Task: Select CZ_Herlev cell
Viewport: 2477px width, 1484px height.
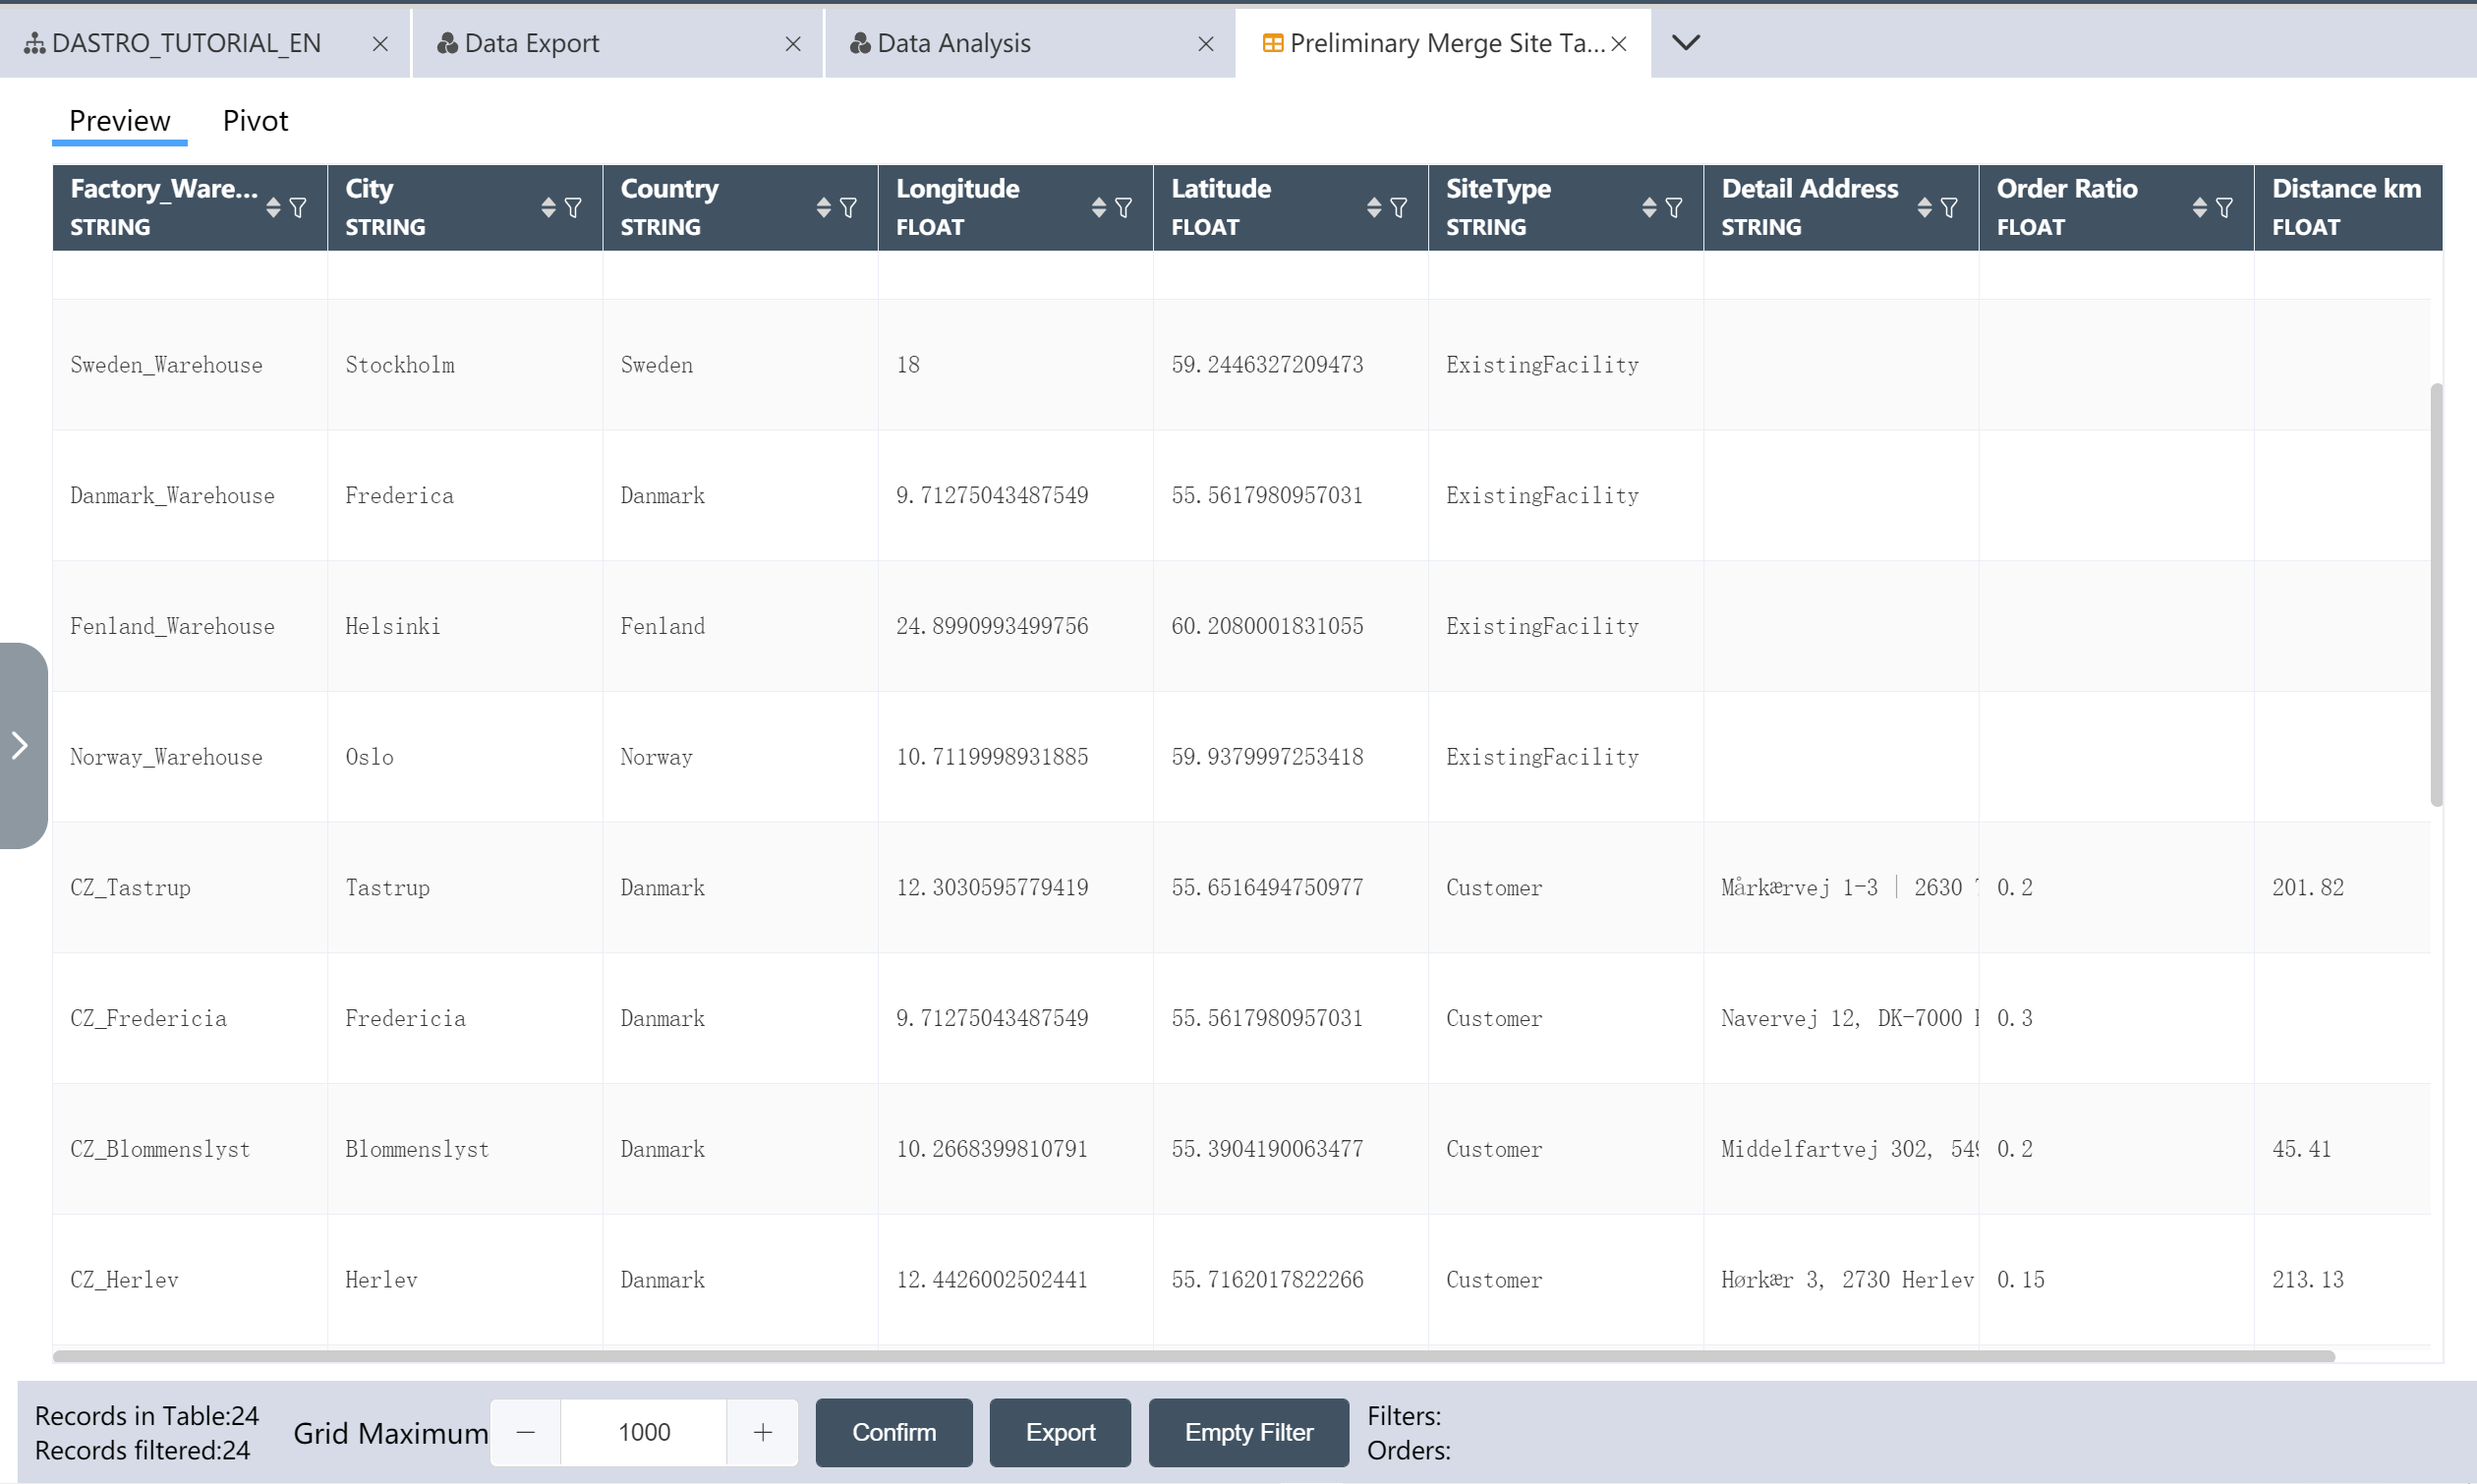Action: [x=190, y=1280]
